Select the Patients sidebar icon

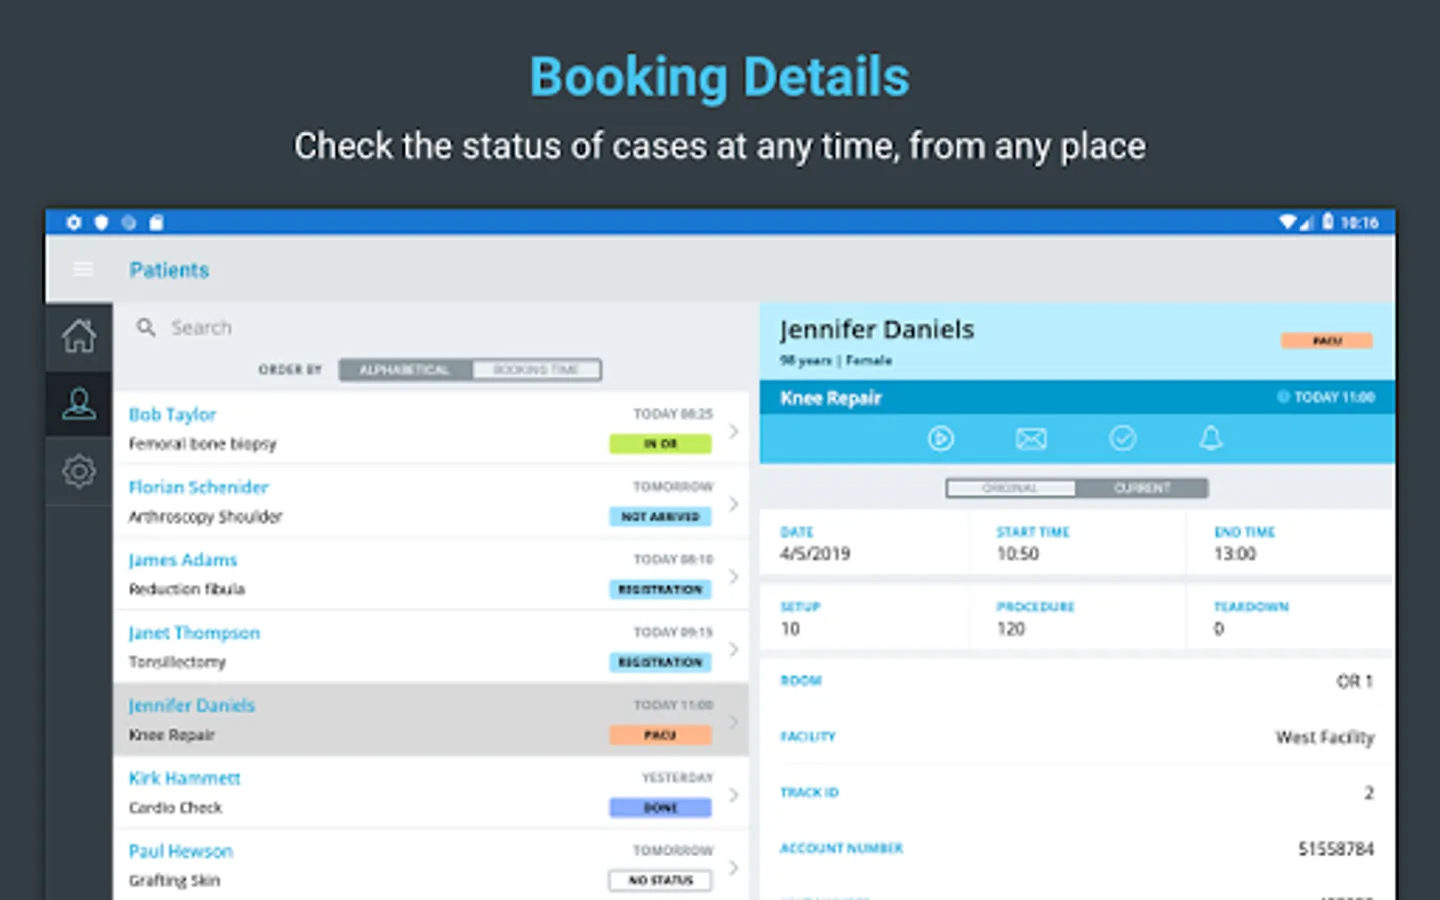click(79, 404)
